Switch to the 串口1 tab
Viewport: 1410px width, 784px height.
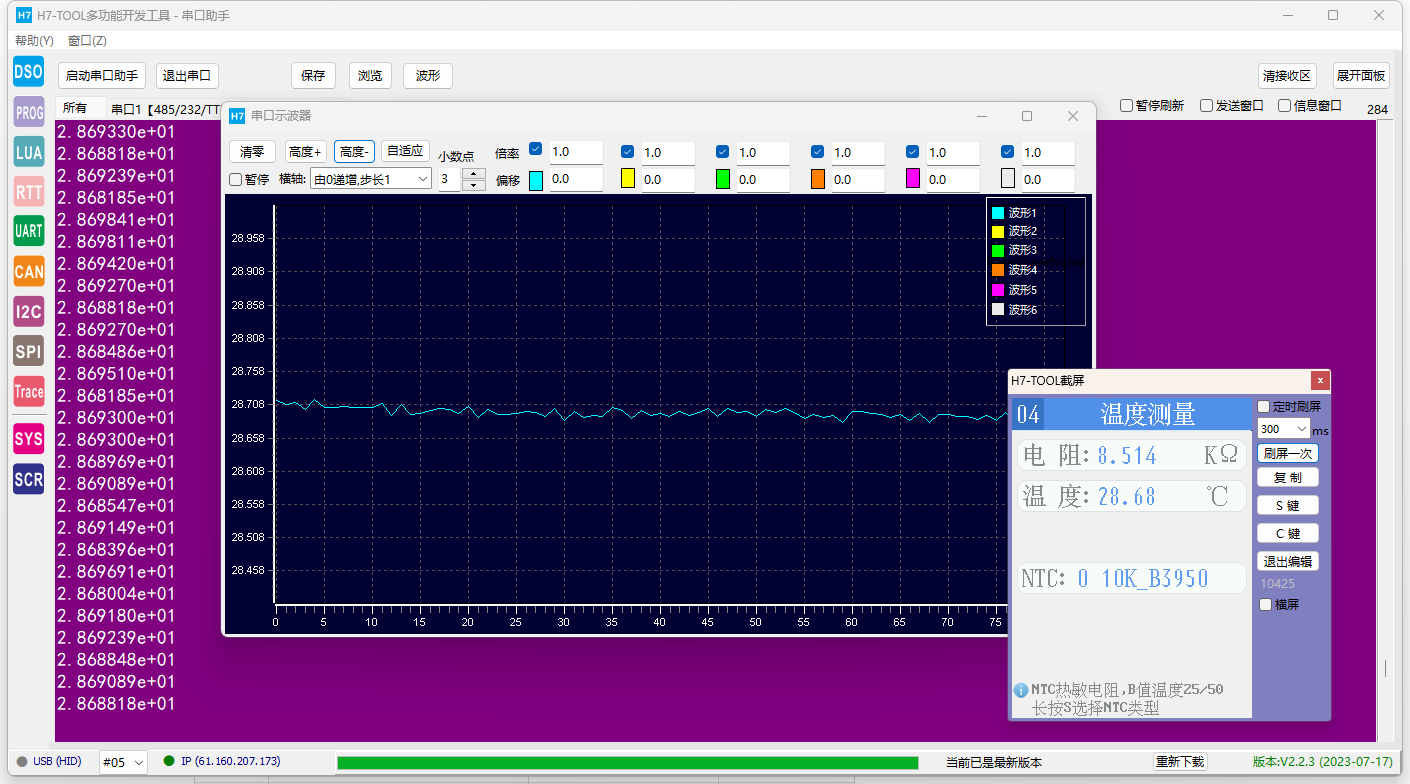165,109
